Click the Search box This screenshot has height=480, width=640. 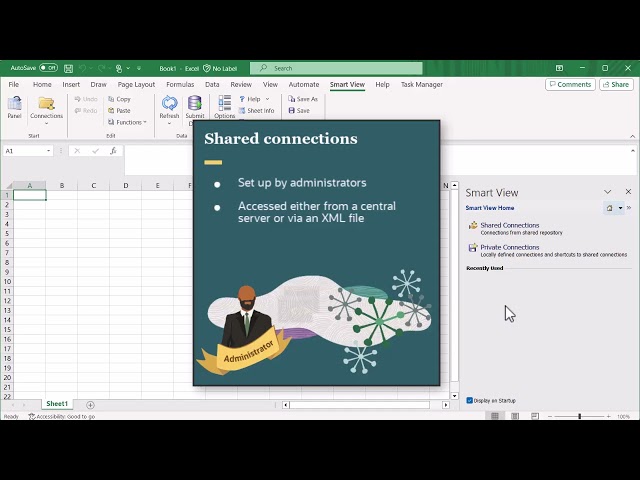click(x=336, y=68)
